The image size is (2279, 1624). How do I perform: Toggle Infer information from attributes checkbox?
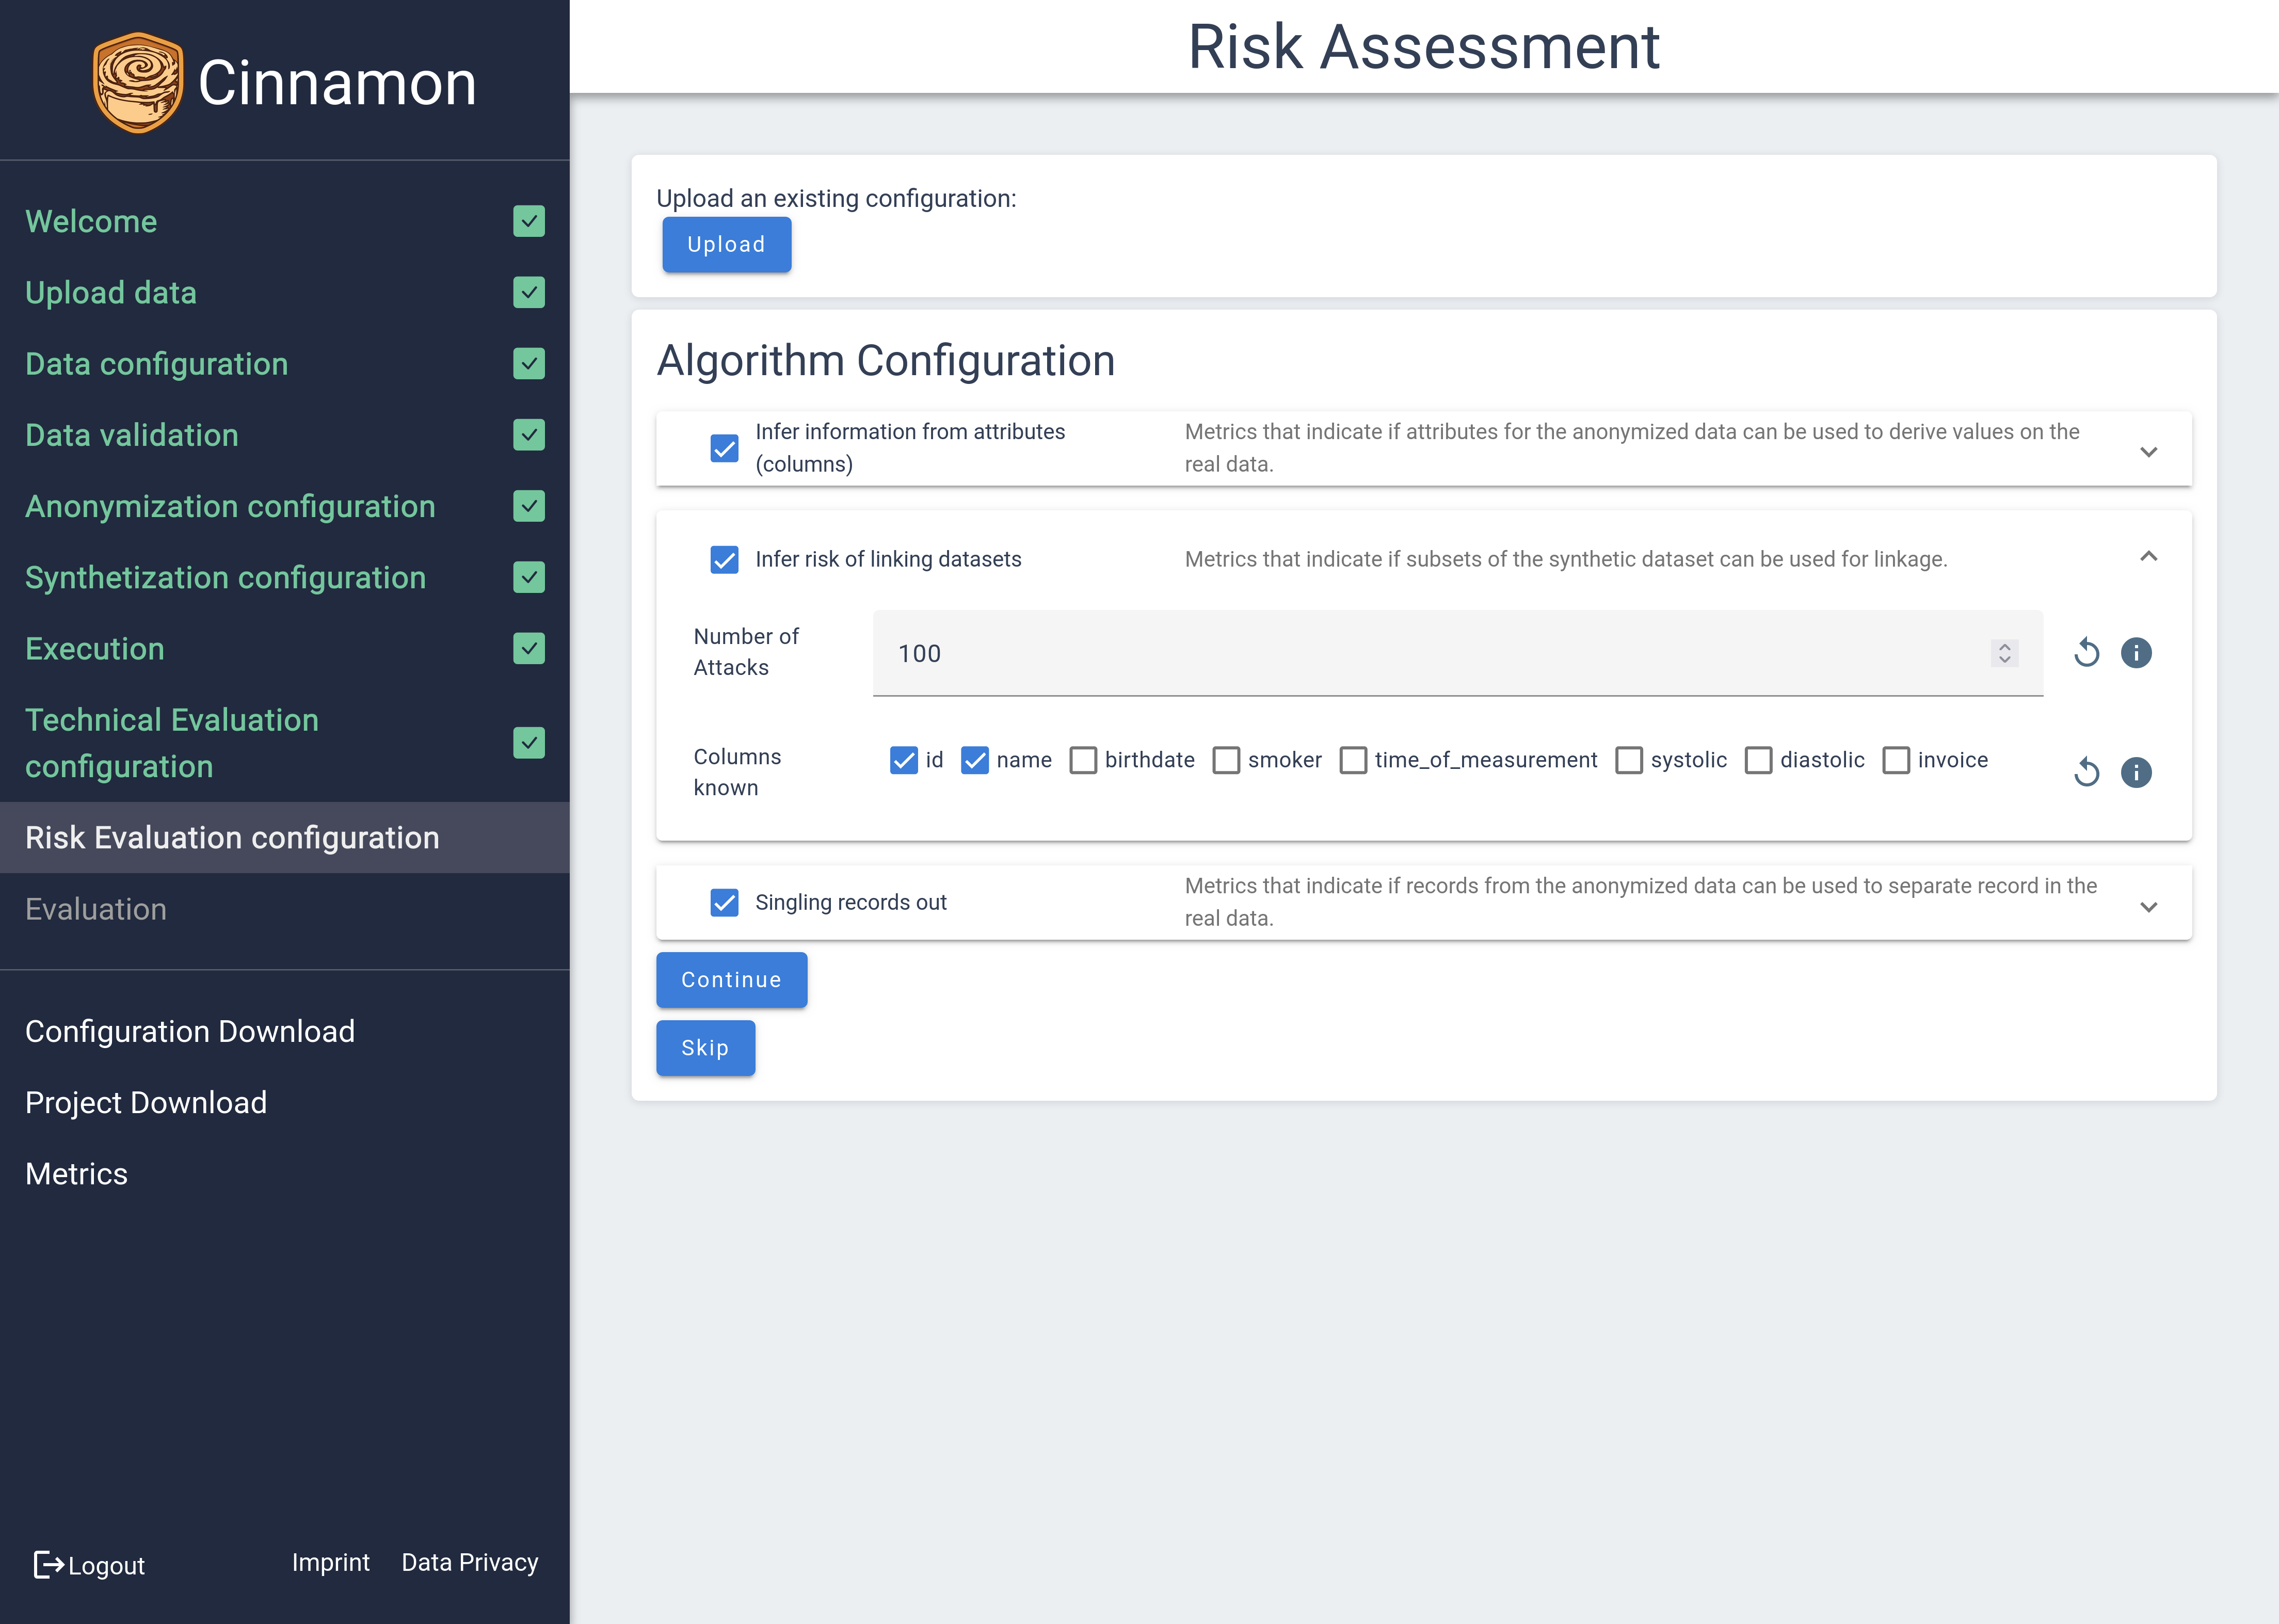click(724, 448)
